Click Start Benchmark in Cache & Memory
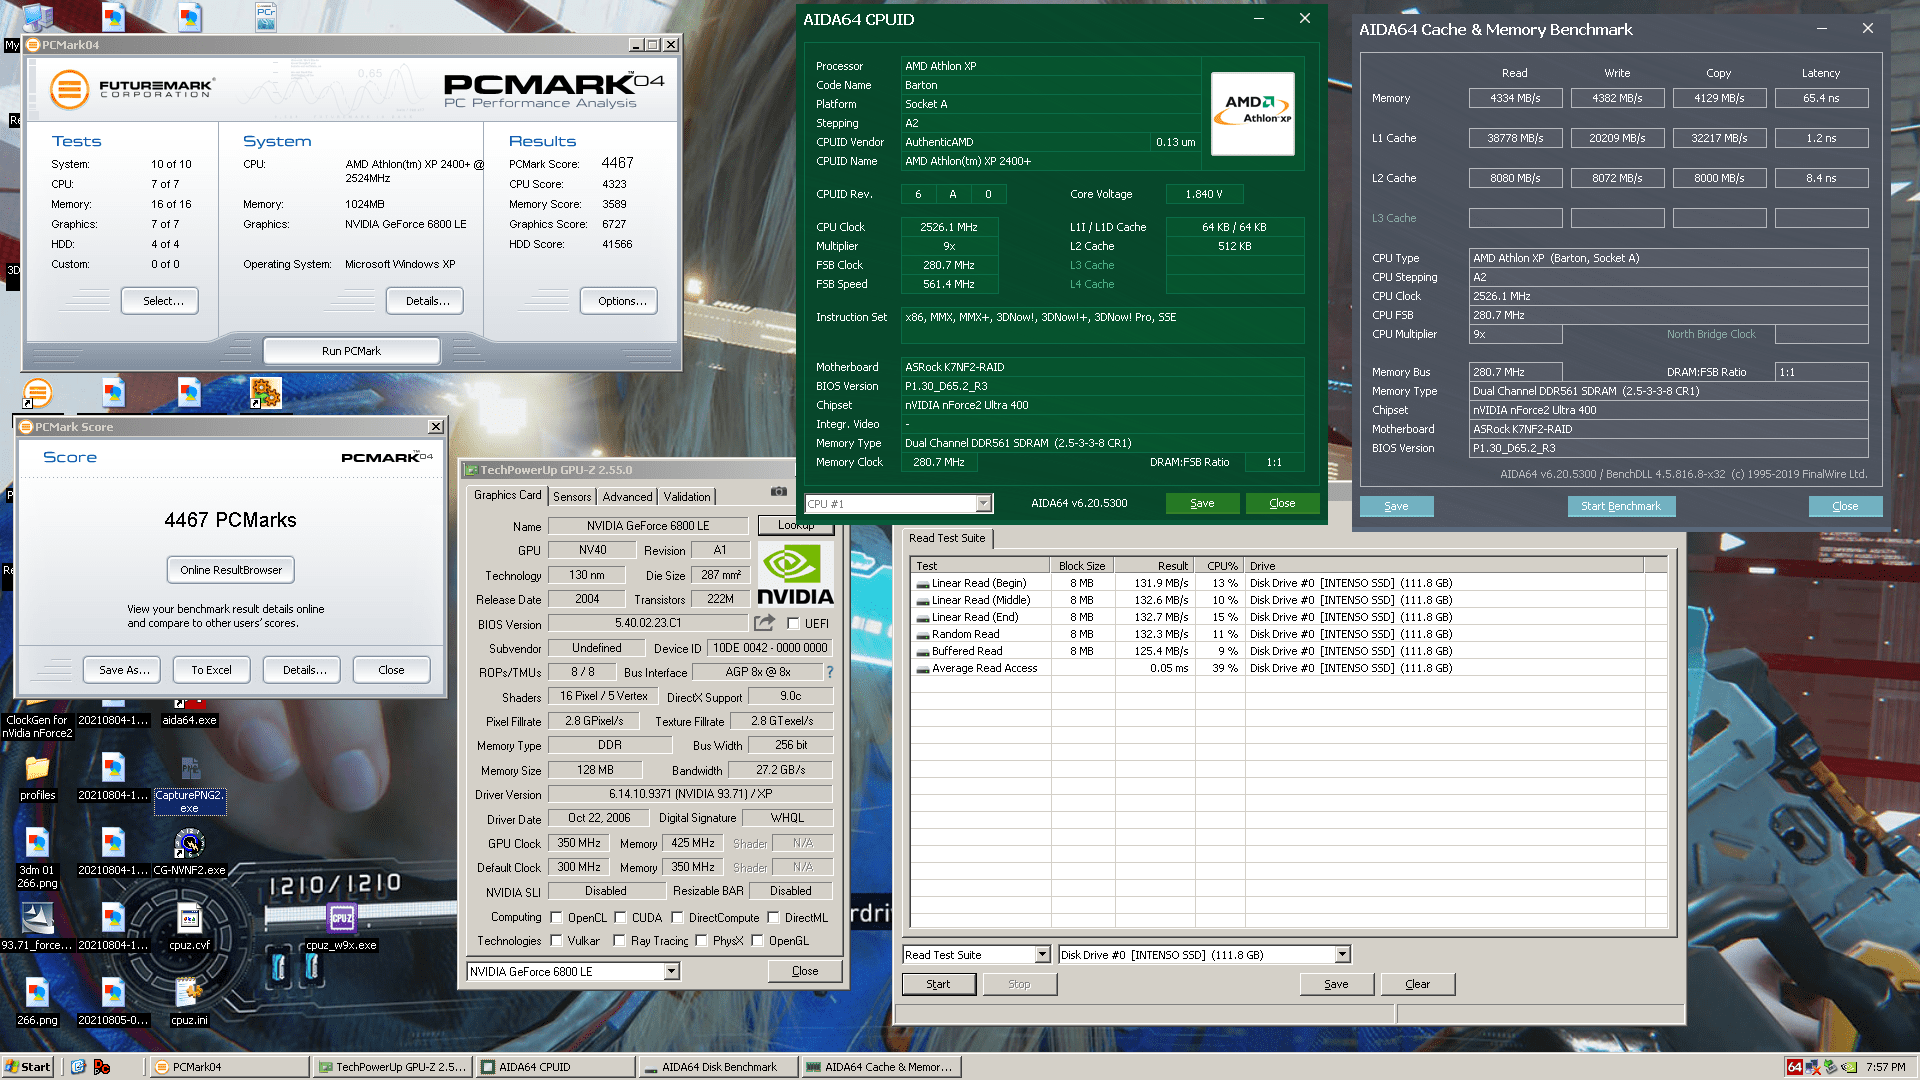 tap(1621, 506)
